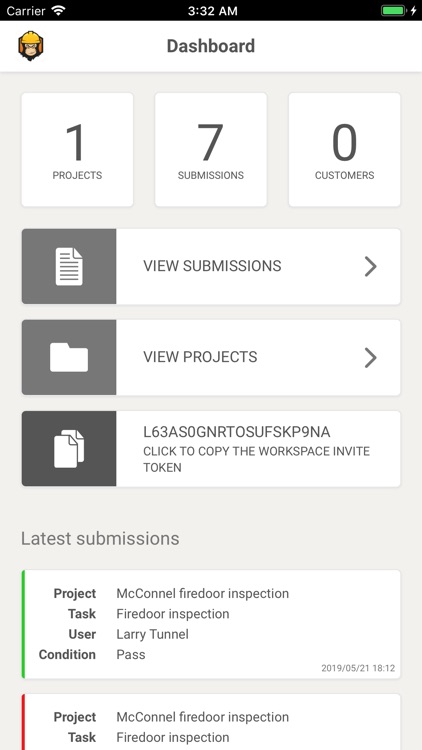Select the Submissions count card

coord(211,150)
